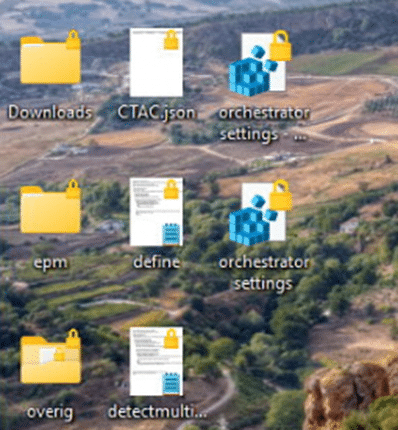Select the truncated orchestrator settings registry icon

[x=260, y=63]
